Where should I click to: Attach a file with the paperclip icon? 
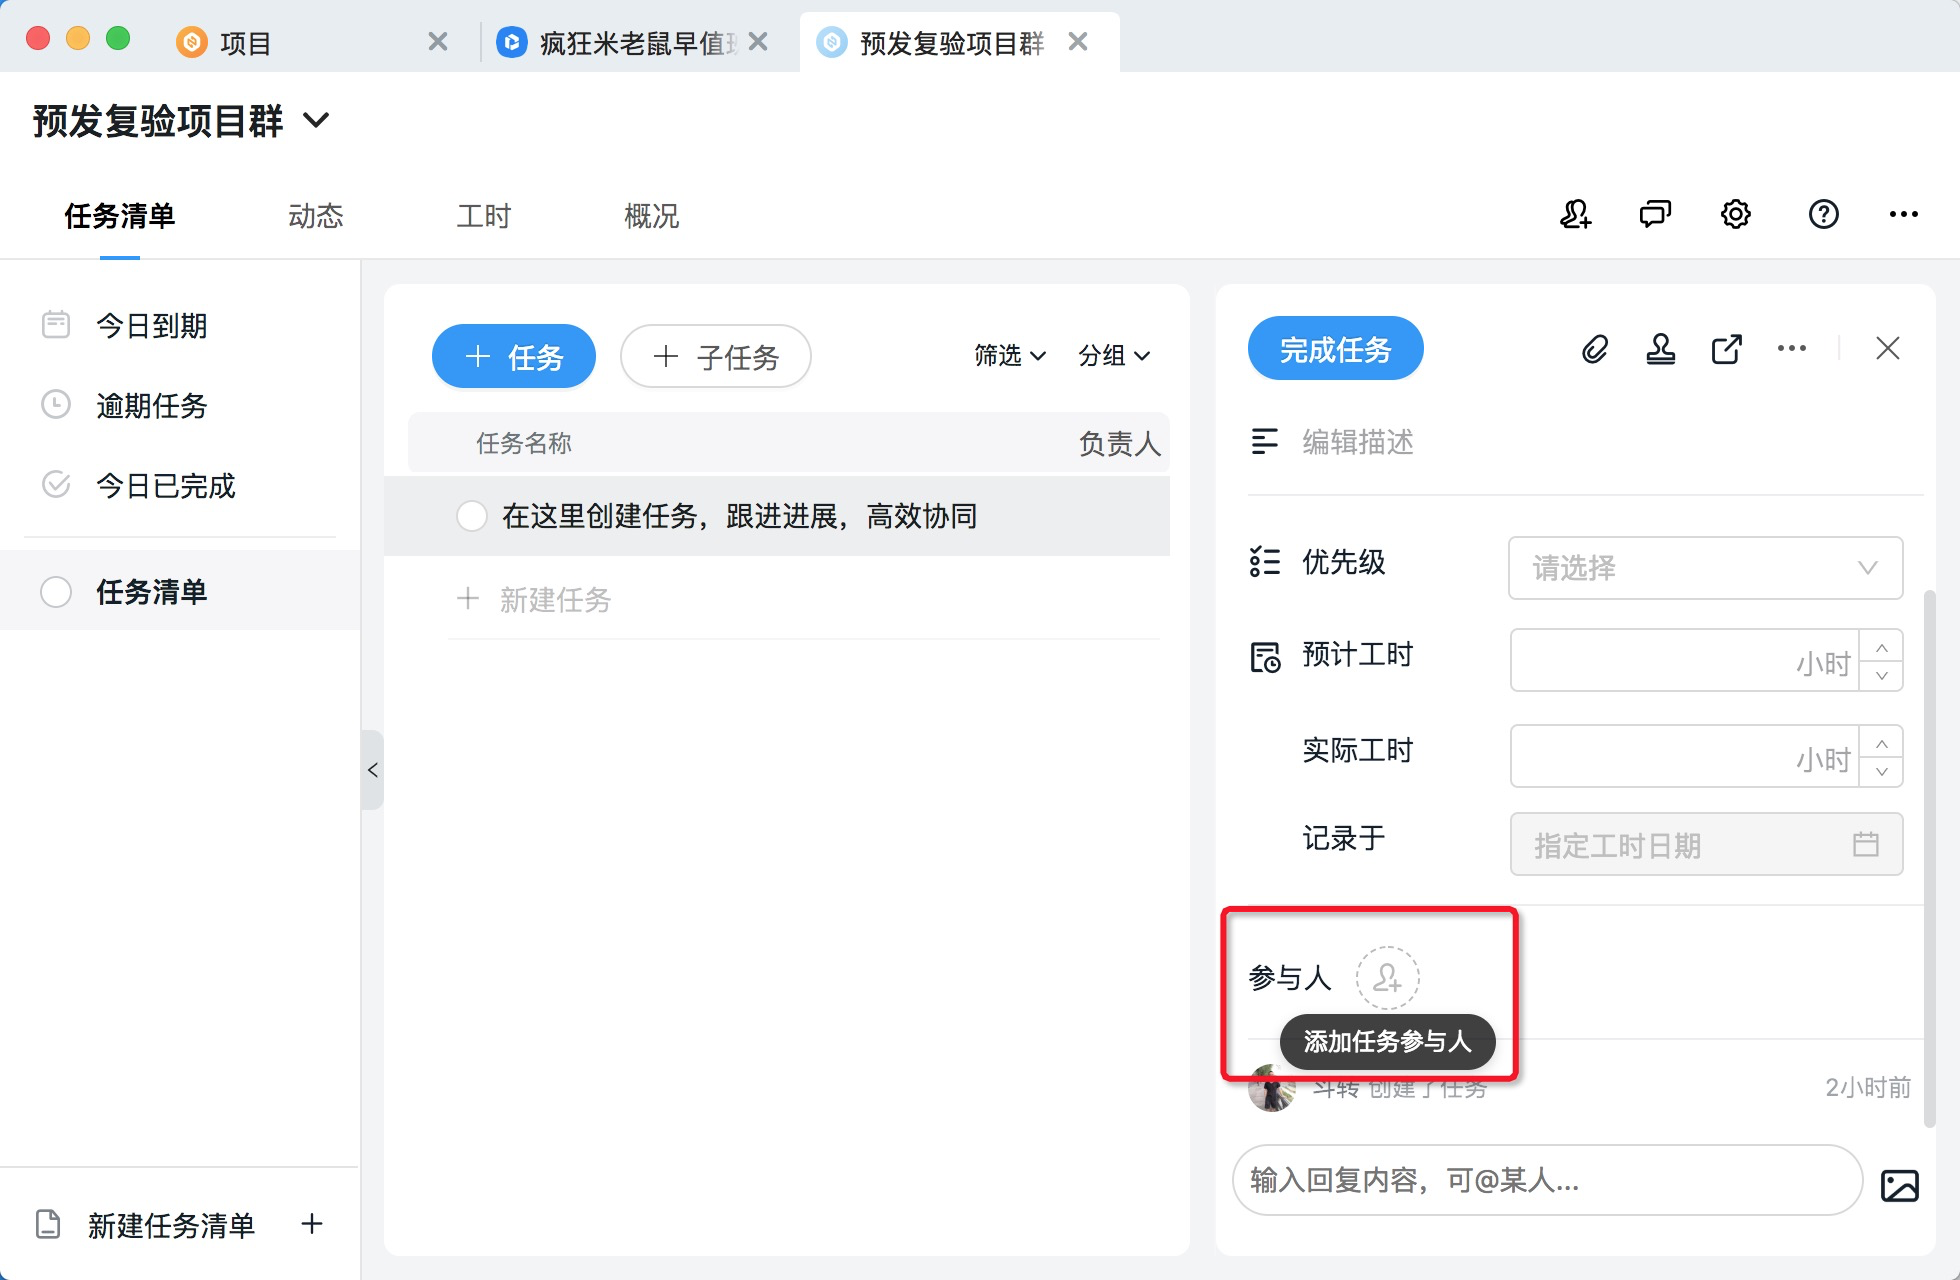(1595, 349)
